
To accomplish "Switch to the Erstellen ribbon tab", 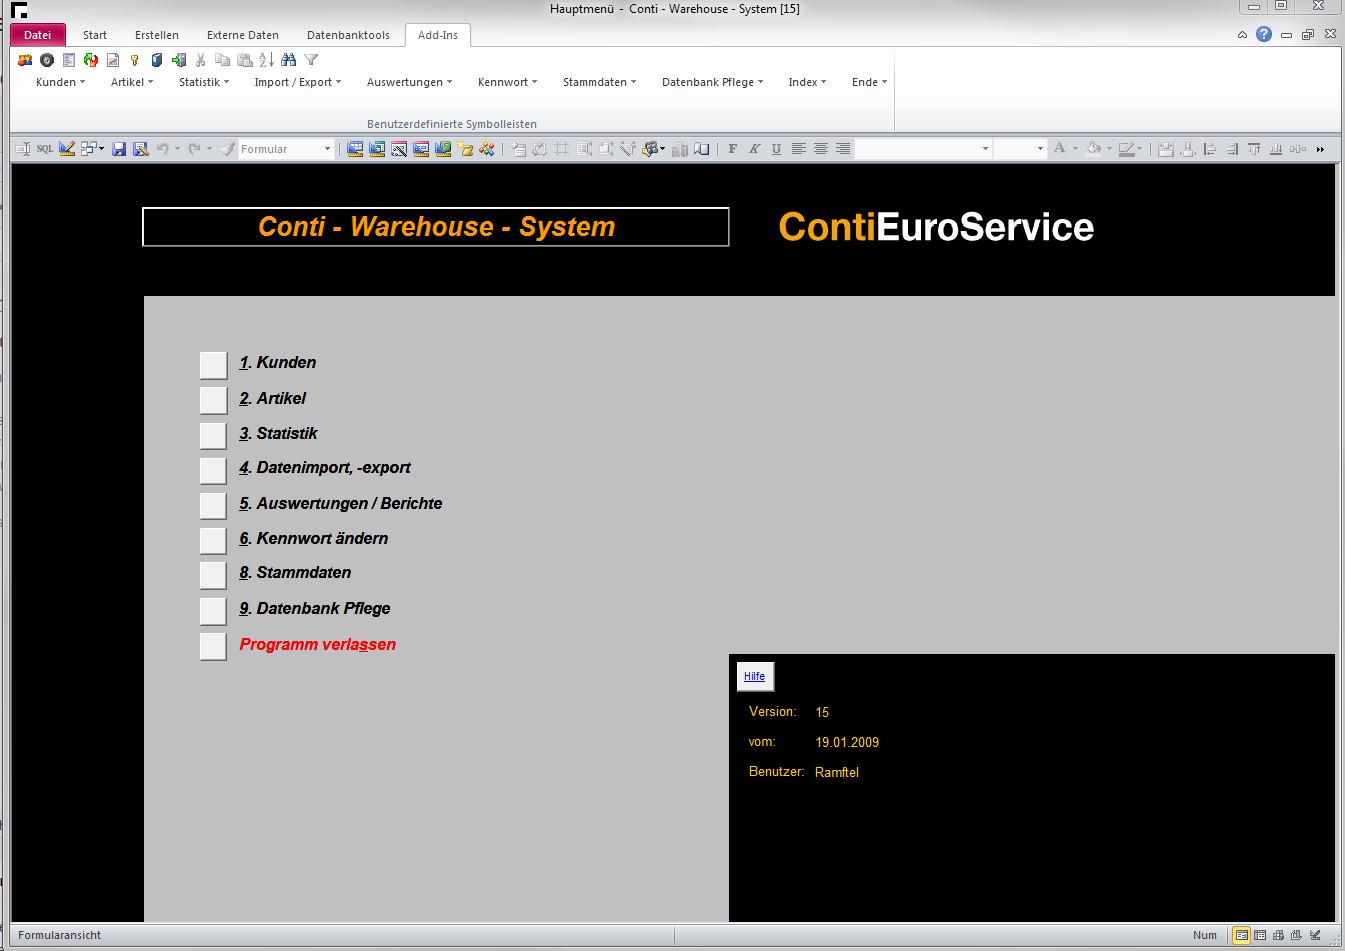I will point(157,35).
